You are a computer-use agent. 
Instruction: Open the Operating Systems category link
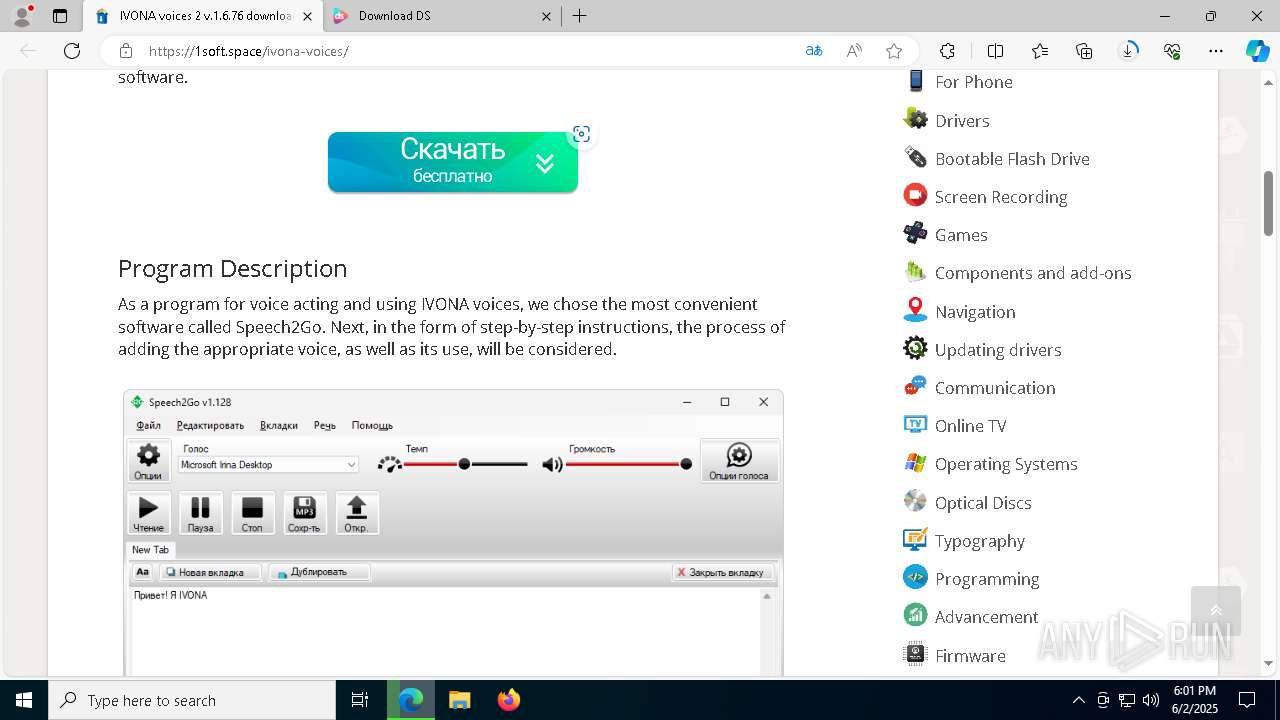pyautogui.click(x=1006, y=464)
